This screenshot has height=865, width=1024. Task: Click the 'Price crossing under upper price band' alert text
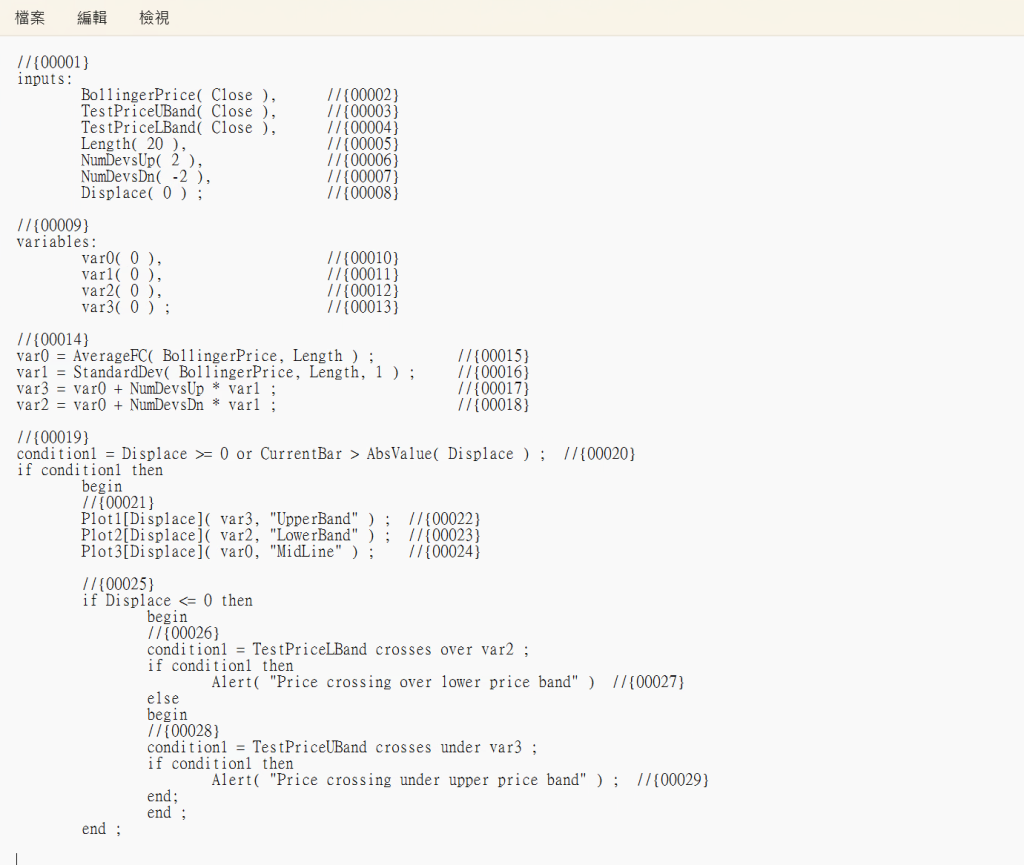(430, 780)
